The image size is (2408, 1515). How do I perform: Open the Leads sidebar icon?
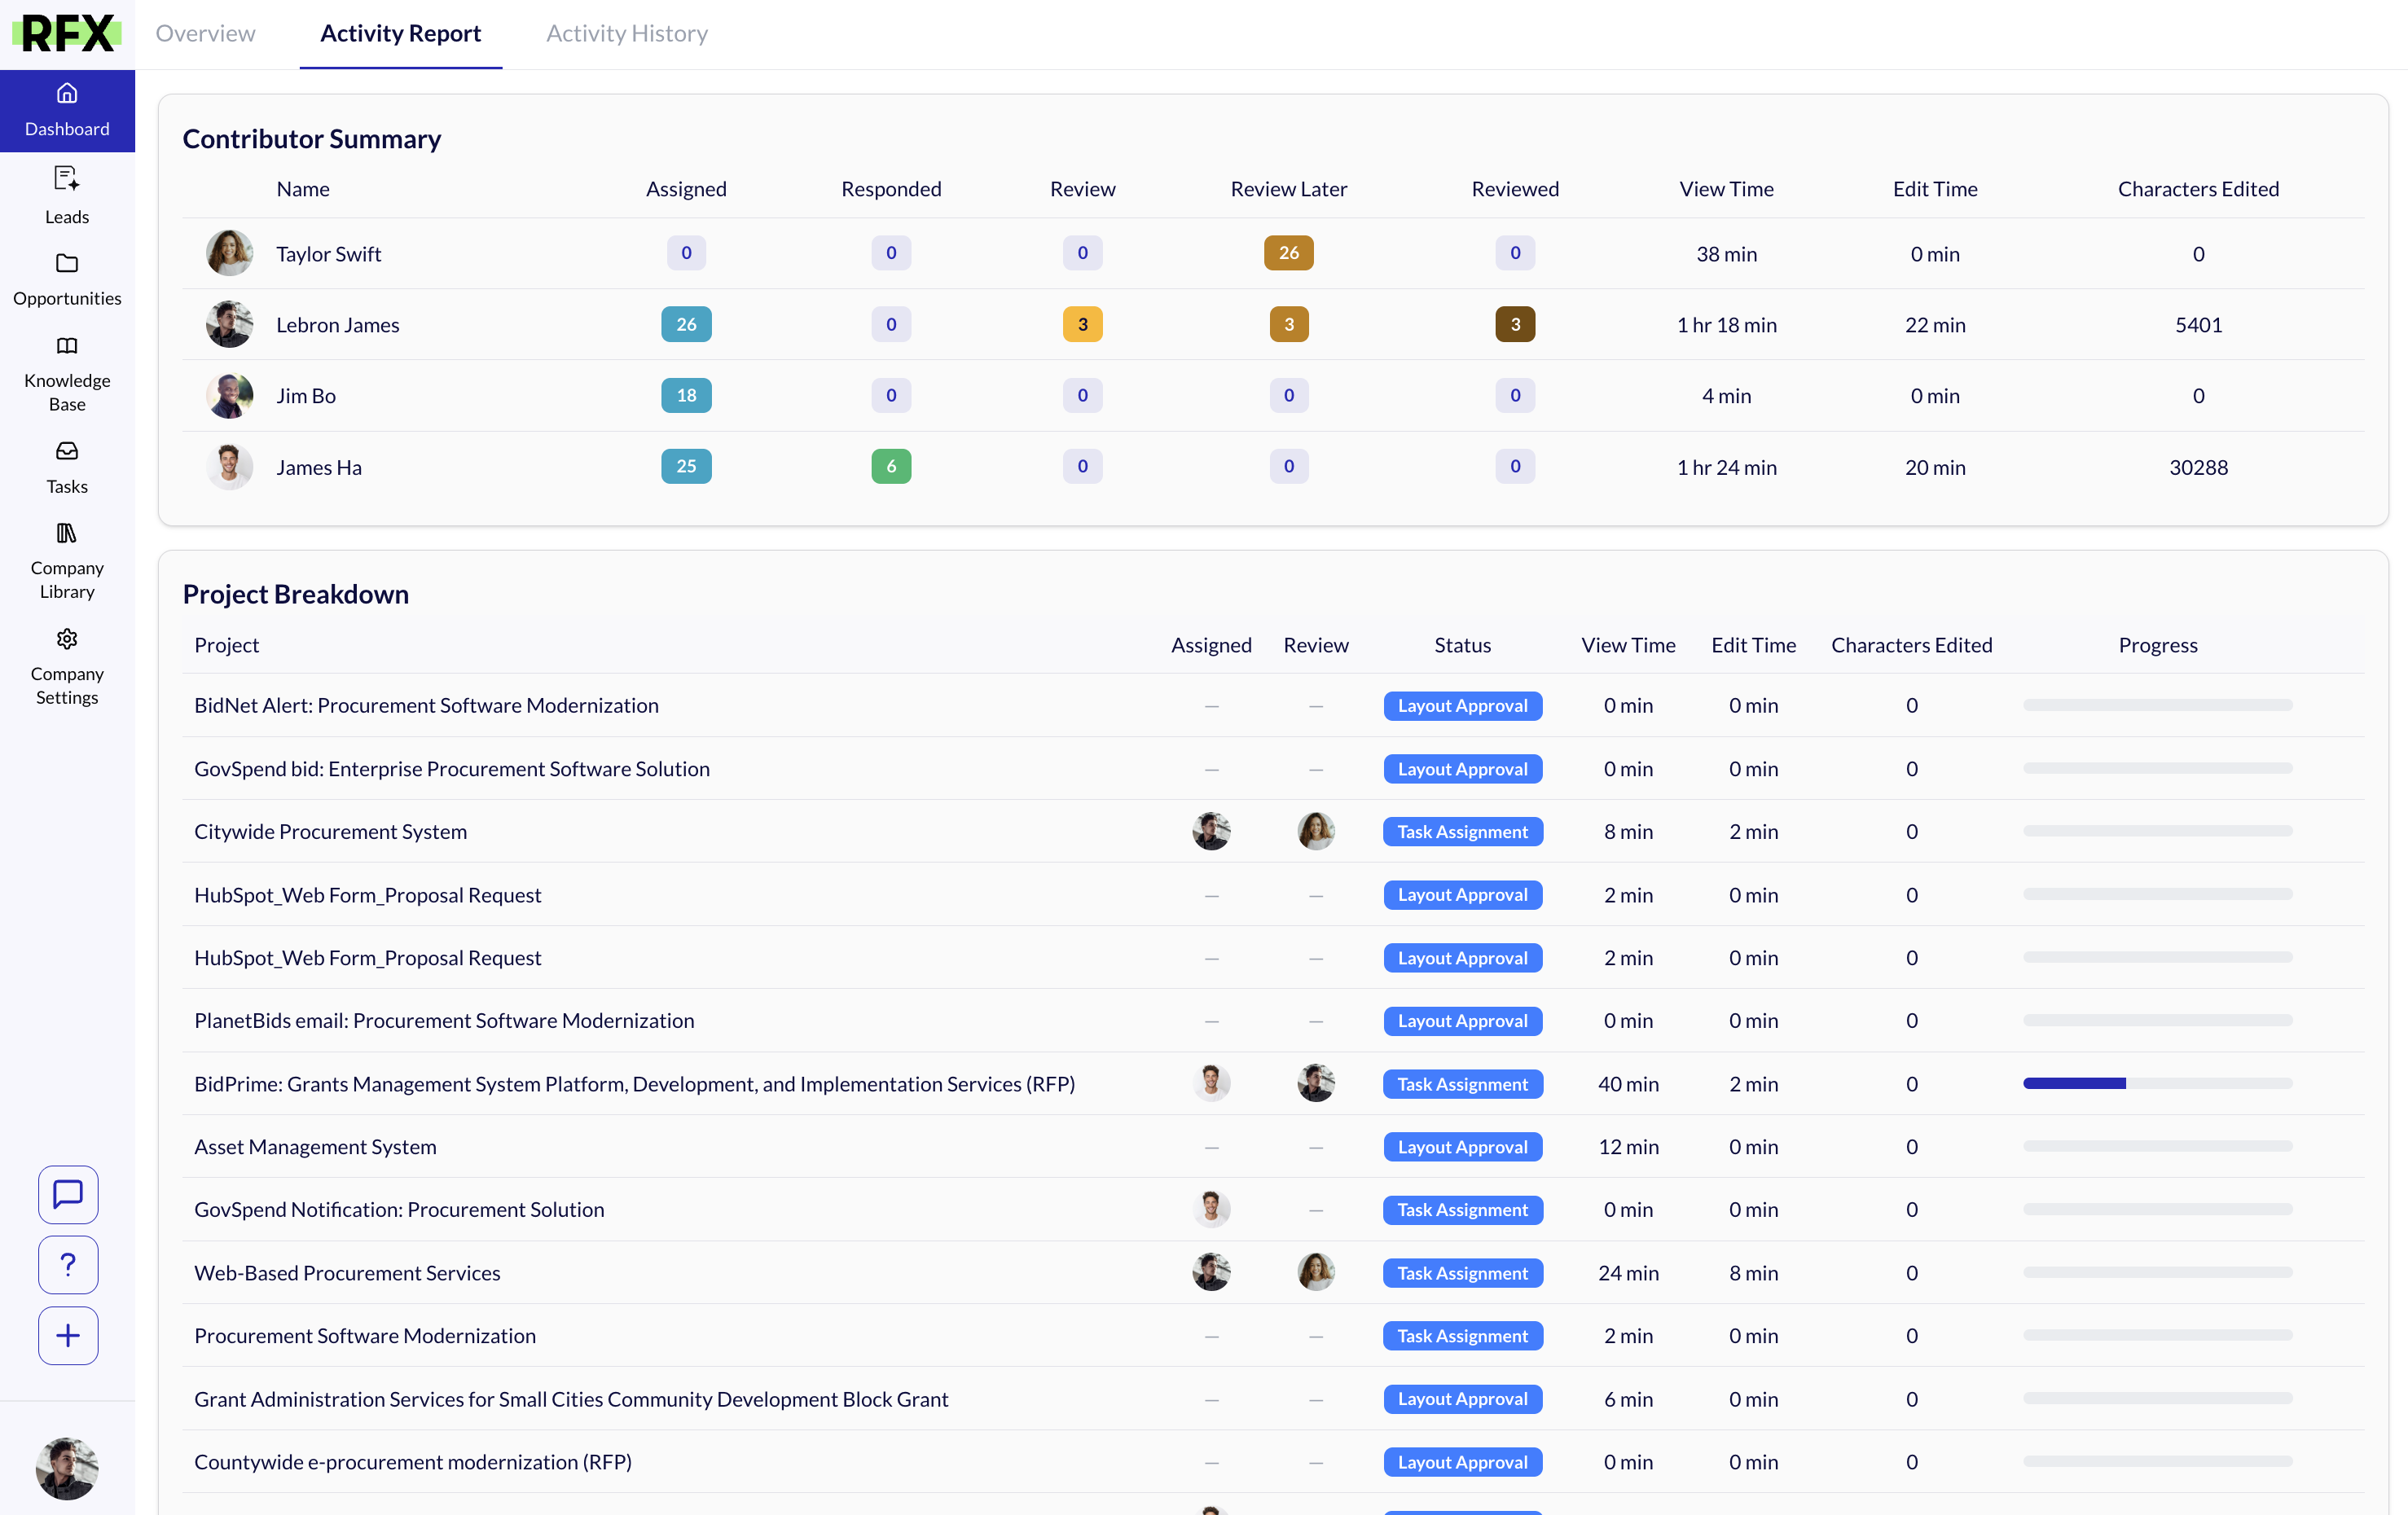point(67,179)
